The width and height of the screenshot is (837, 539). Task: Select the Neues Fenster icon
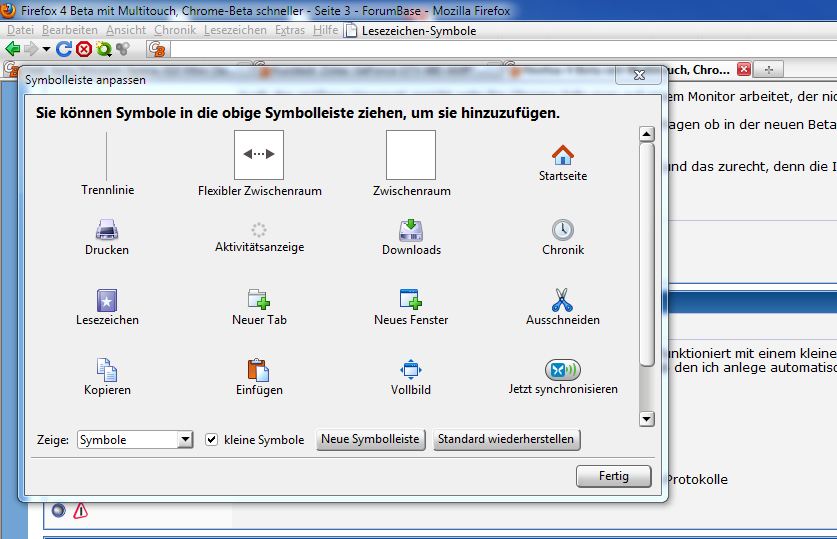click(411, 299)
